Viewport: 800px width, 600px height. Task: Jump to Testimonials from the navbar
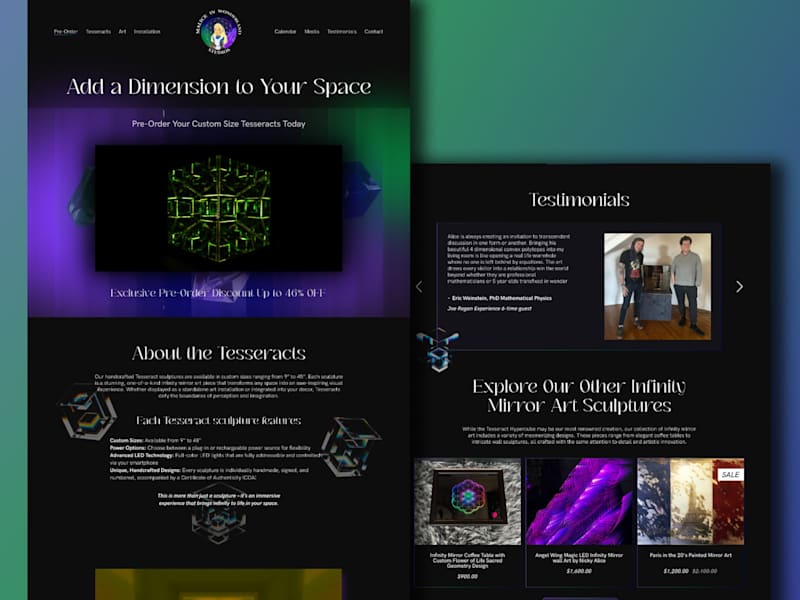342,32
